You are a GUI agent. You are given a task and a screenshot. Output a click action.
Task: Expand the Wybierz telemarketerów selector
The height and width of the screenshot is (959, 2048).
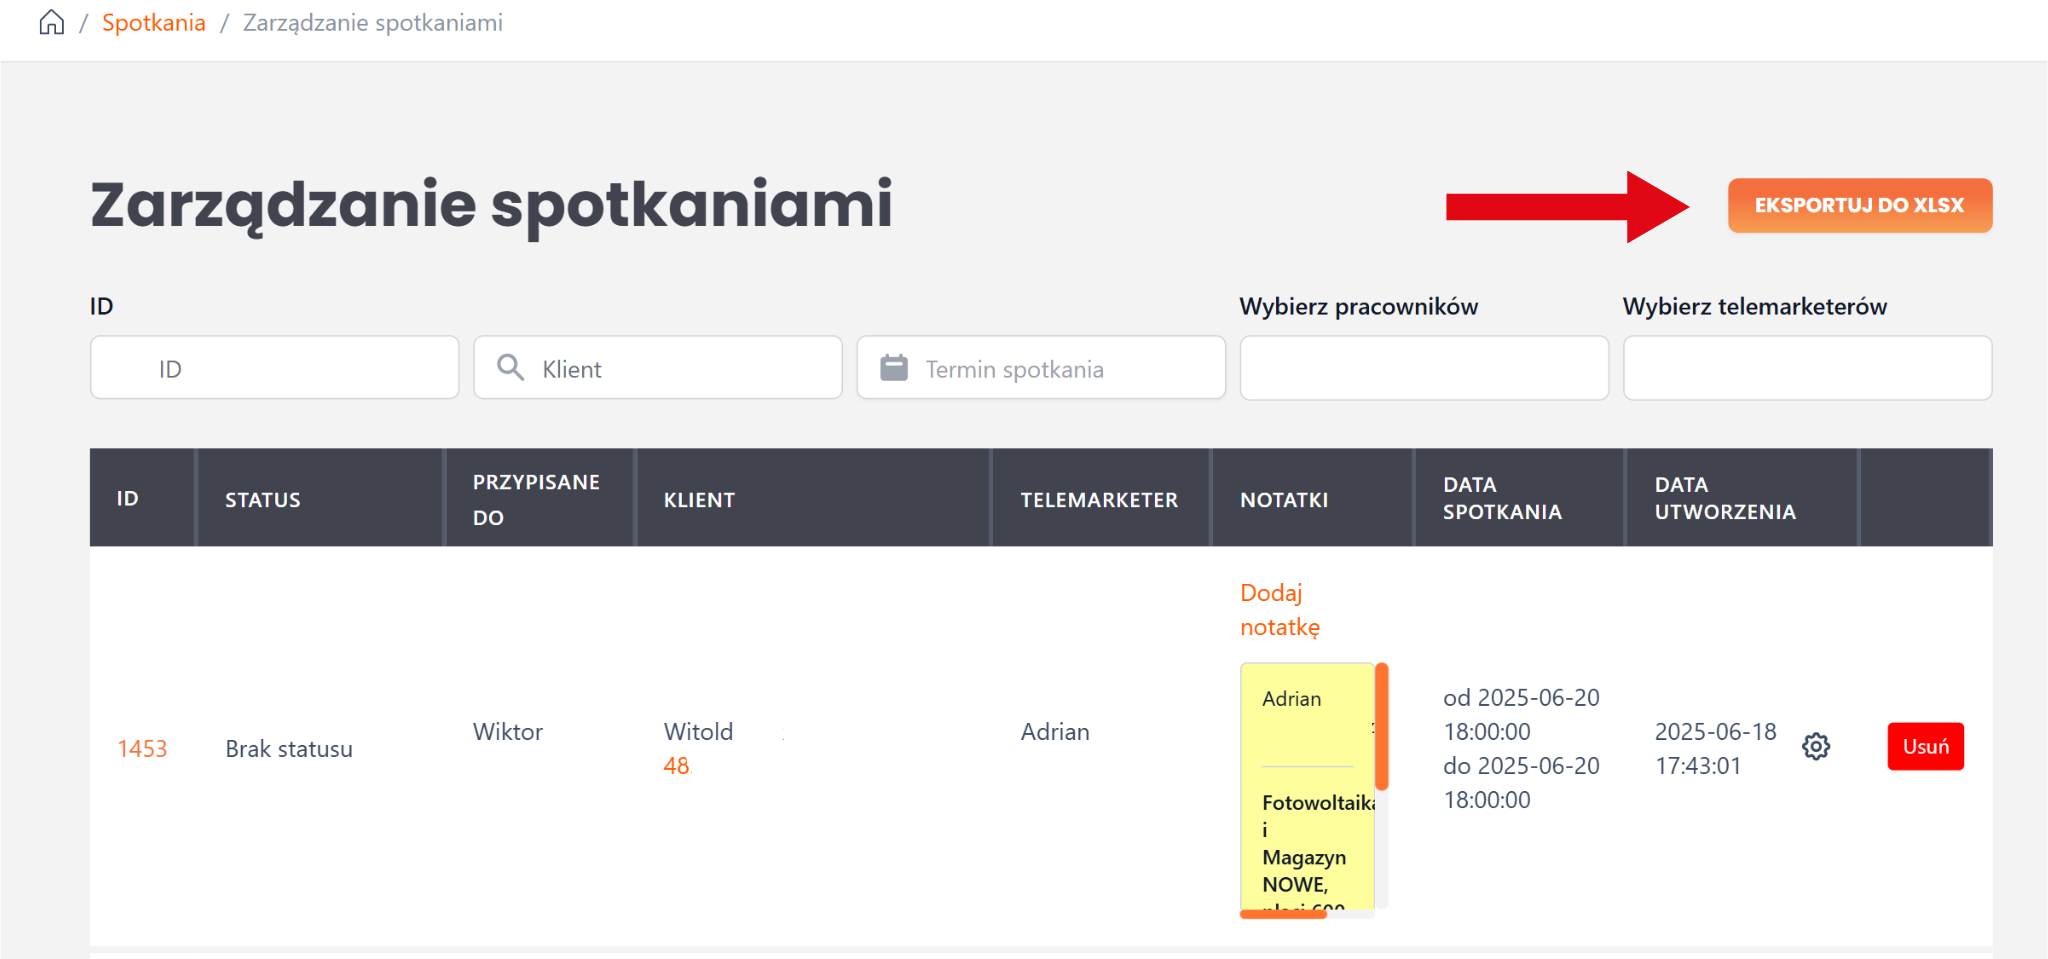tap(1806, 369)
